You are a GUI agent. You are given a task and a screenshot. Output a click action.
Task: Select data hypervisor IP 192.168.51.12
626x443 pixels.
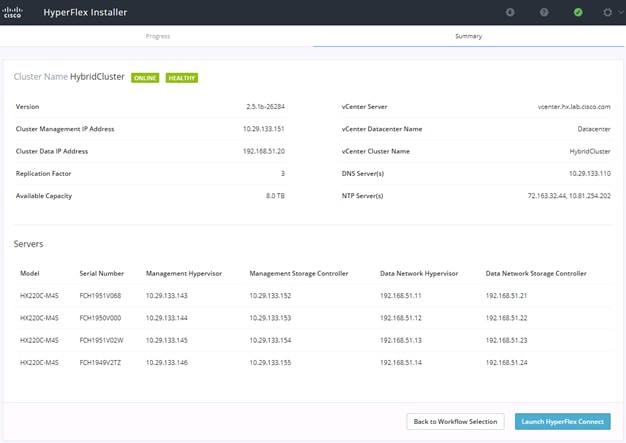(x=400, y=318)
